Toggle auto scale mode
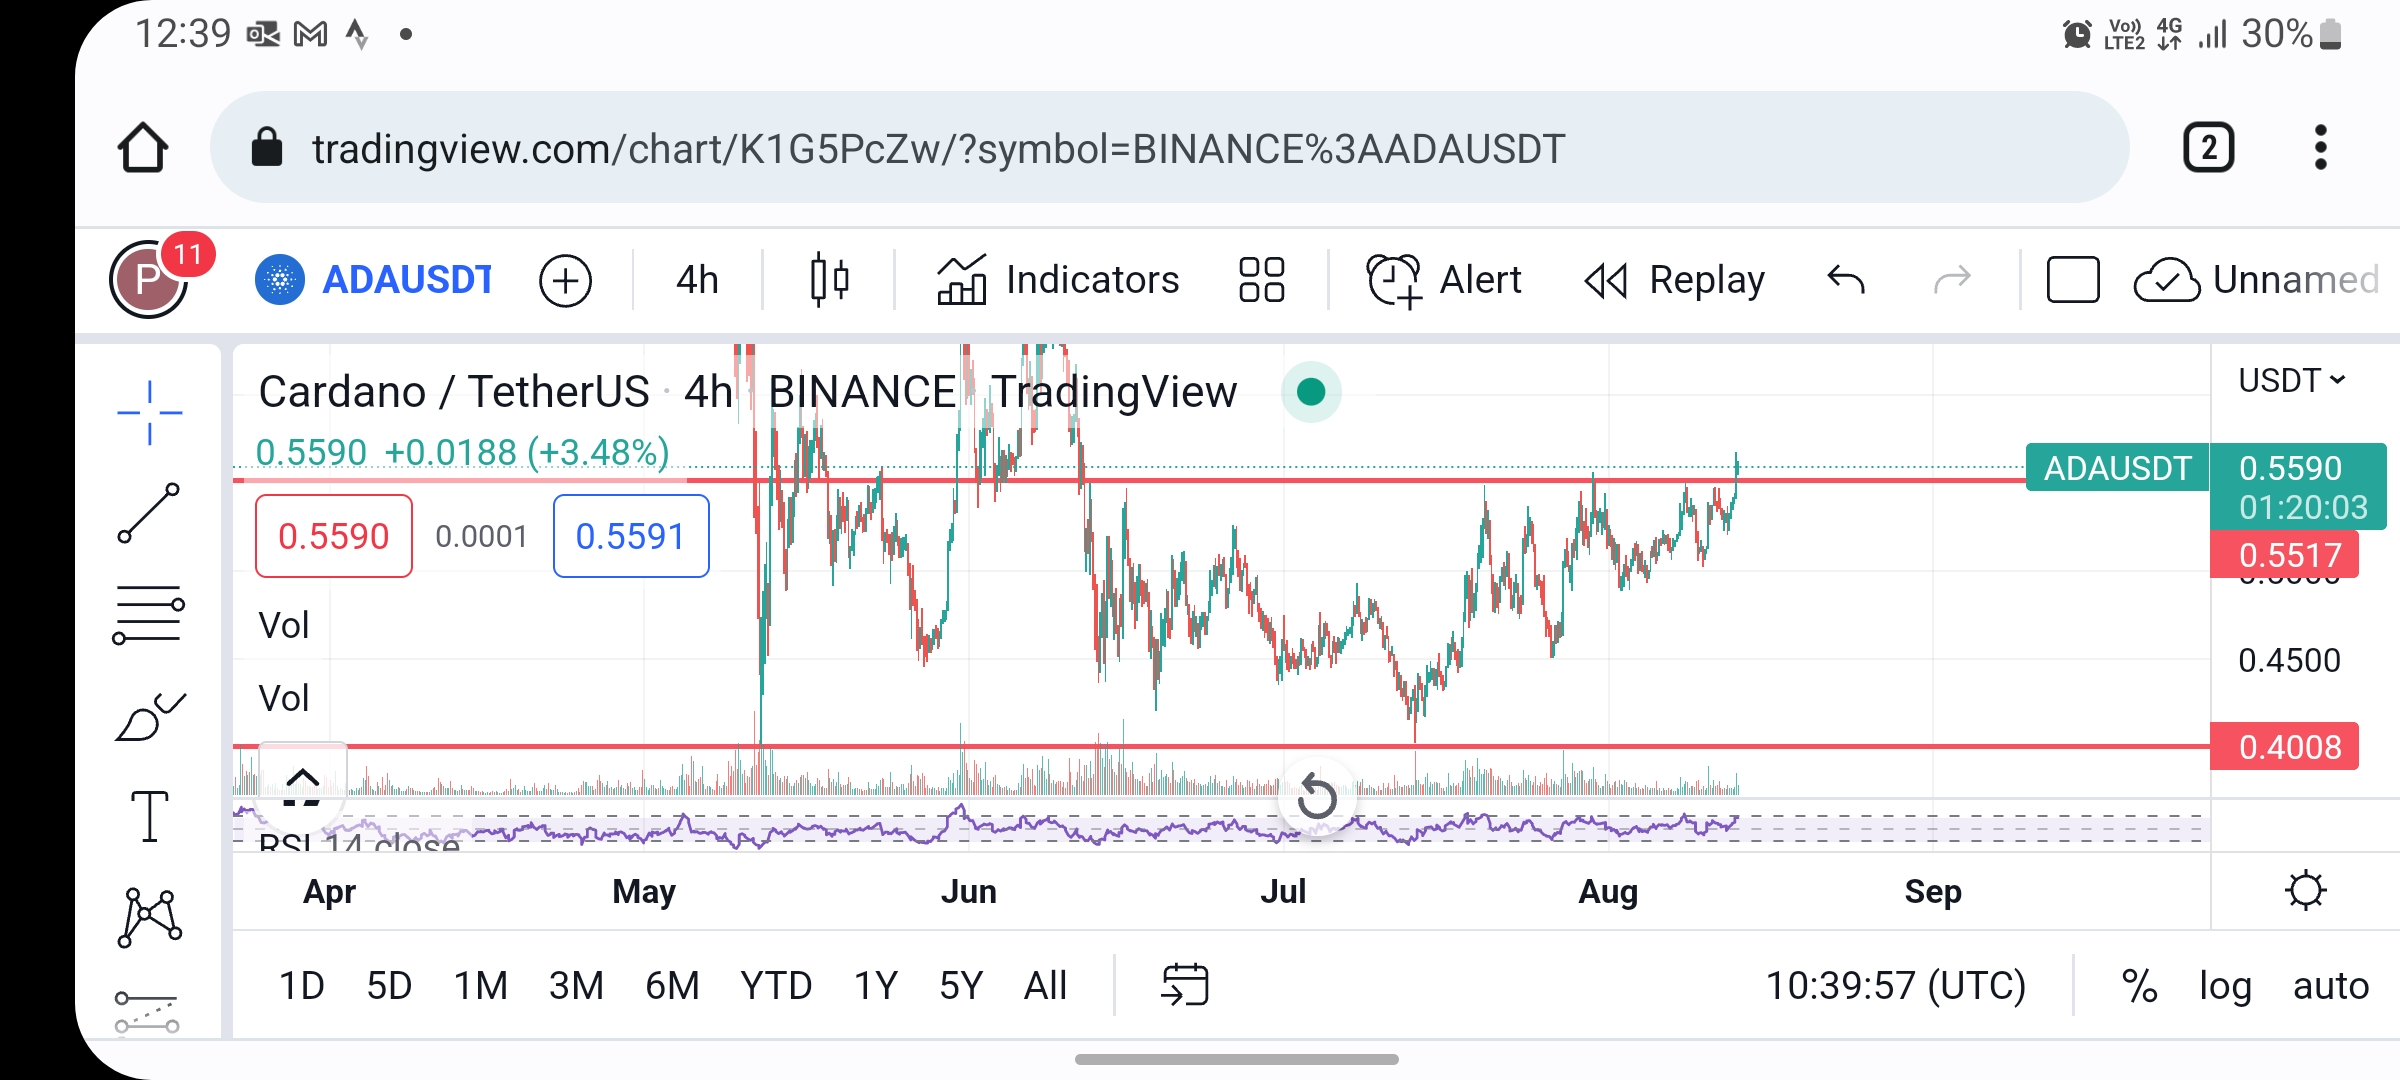This screenshot has height=1080, width=2400. coord(2331,986)
